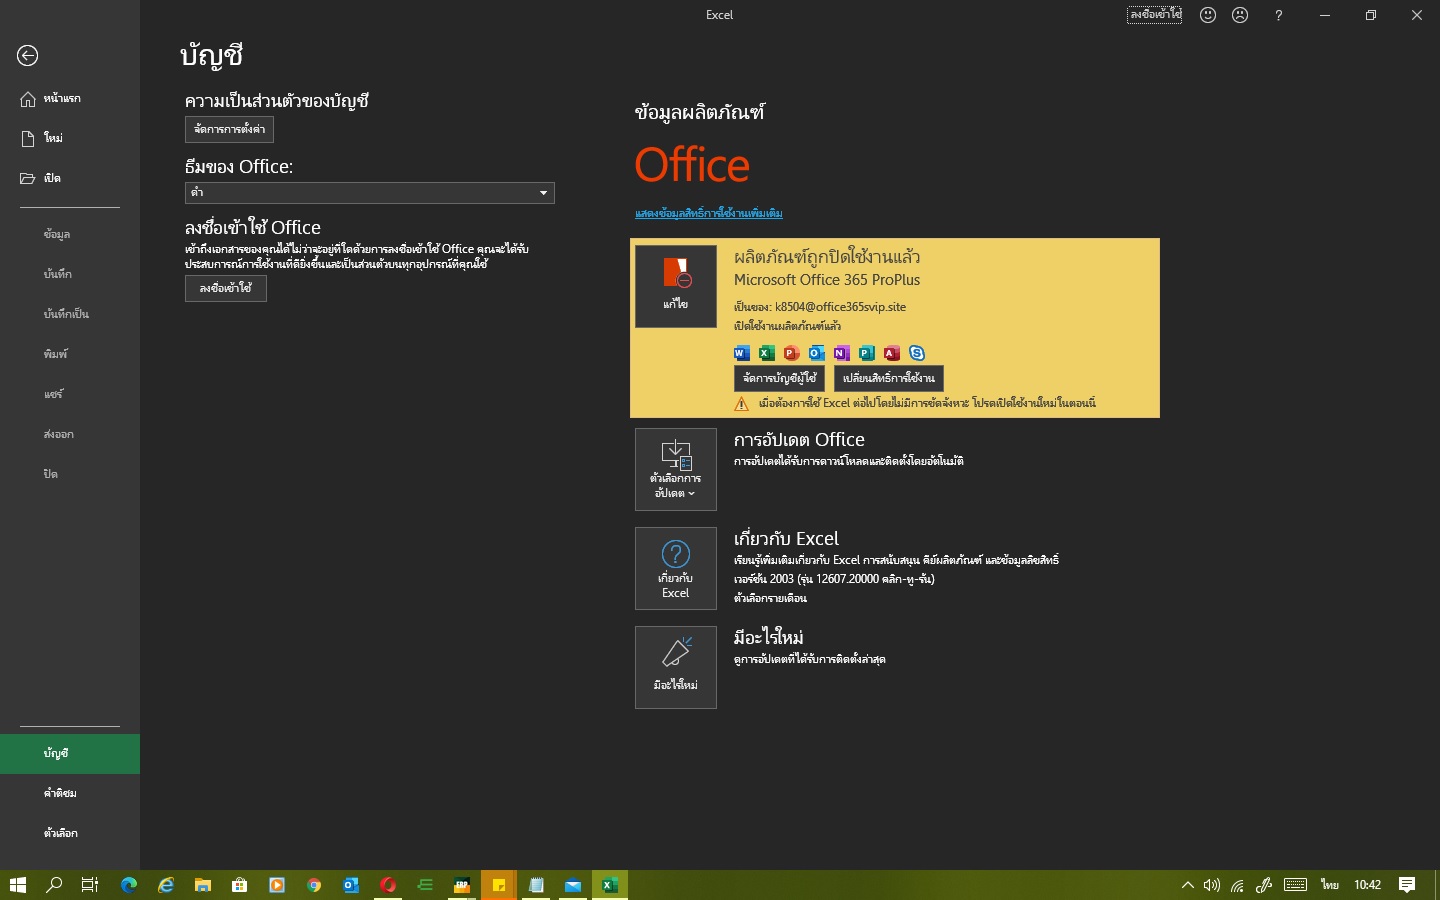The height and width of the screenshot is (900, 1440).
Task: Launch Internet Explorer from the taskbar
Action: click(x=166, y=885)
